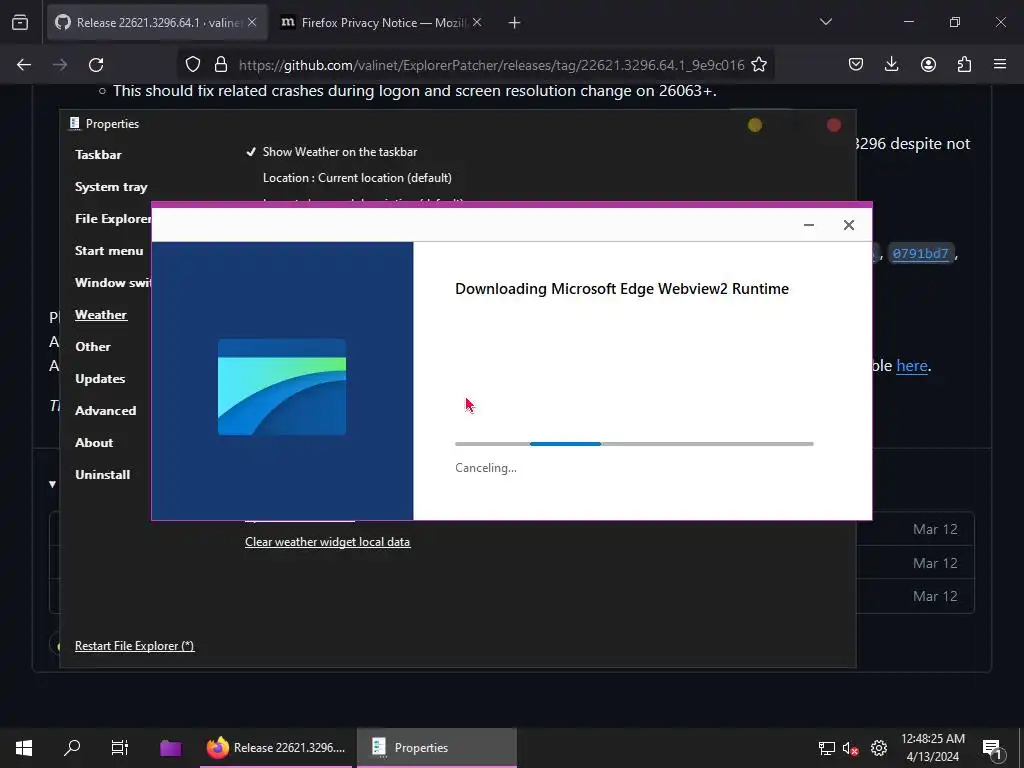Open About section in Properties
1024x768 pixels.
point(94,443)
